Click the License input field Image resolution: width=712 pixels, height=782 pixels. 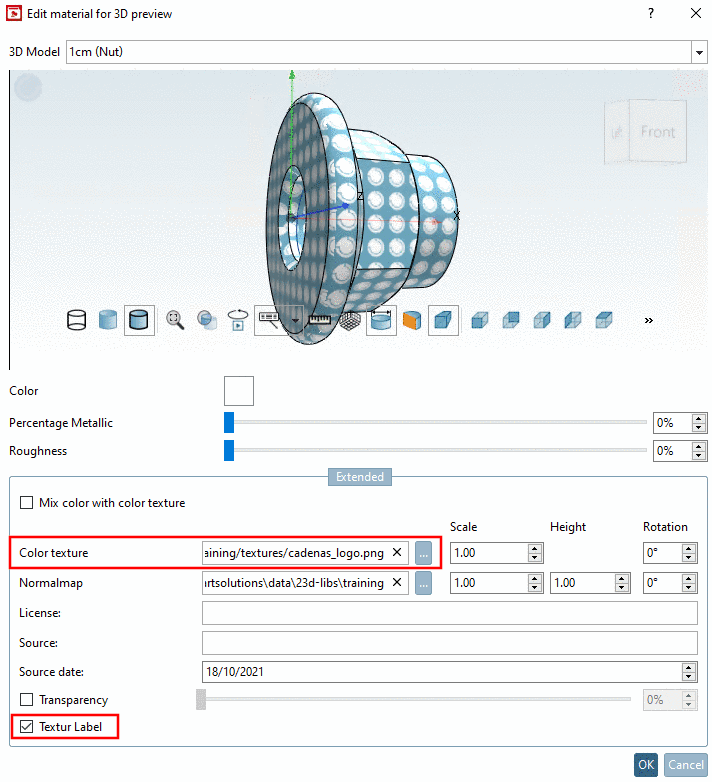coord(449,613)
